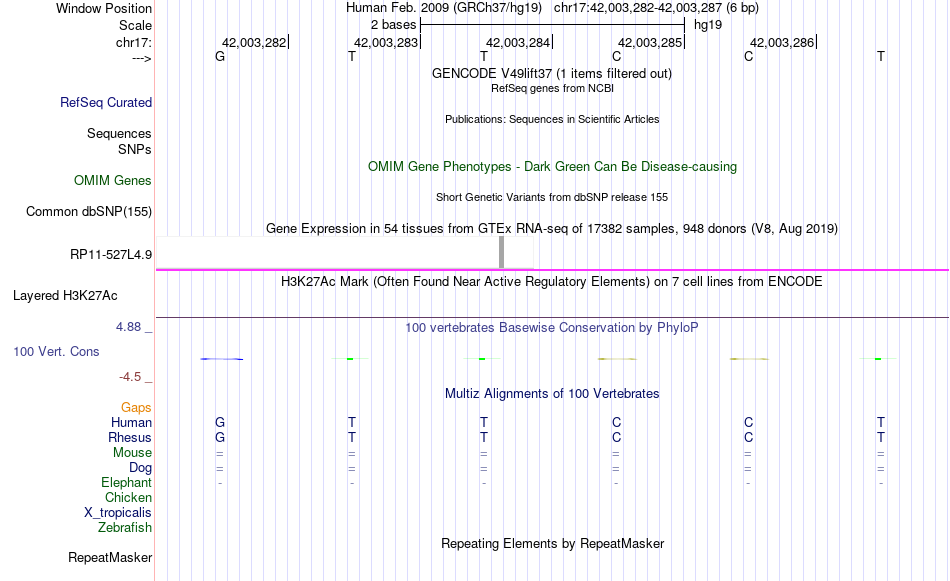Click the Scale label on the left
The image size is (950, 581).
point(135,25)
